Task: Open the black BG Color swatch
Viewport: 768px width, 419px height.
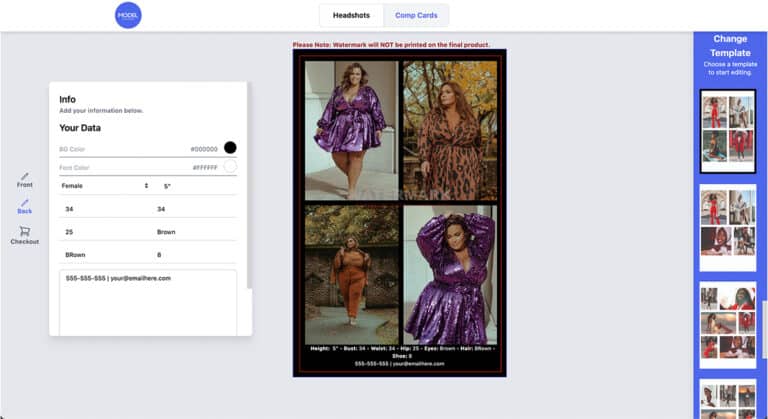Action: point(230,148)
